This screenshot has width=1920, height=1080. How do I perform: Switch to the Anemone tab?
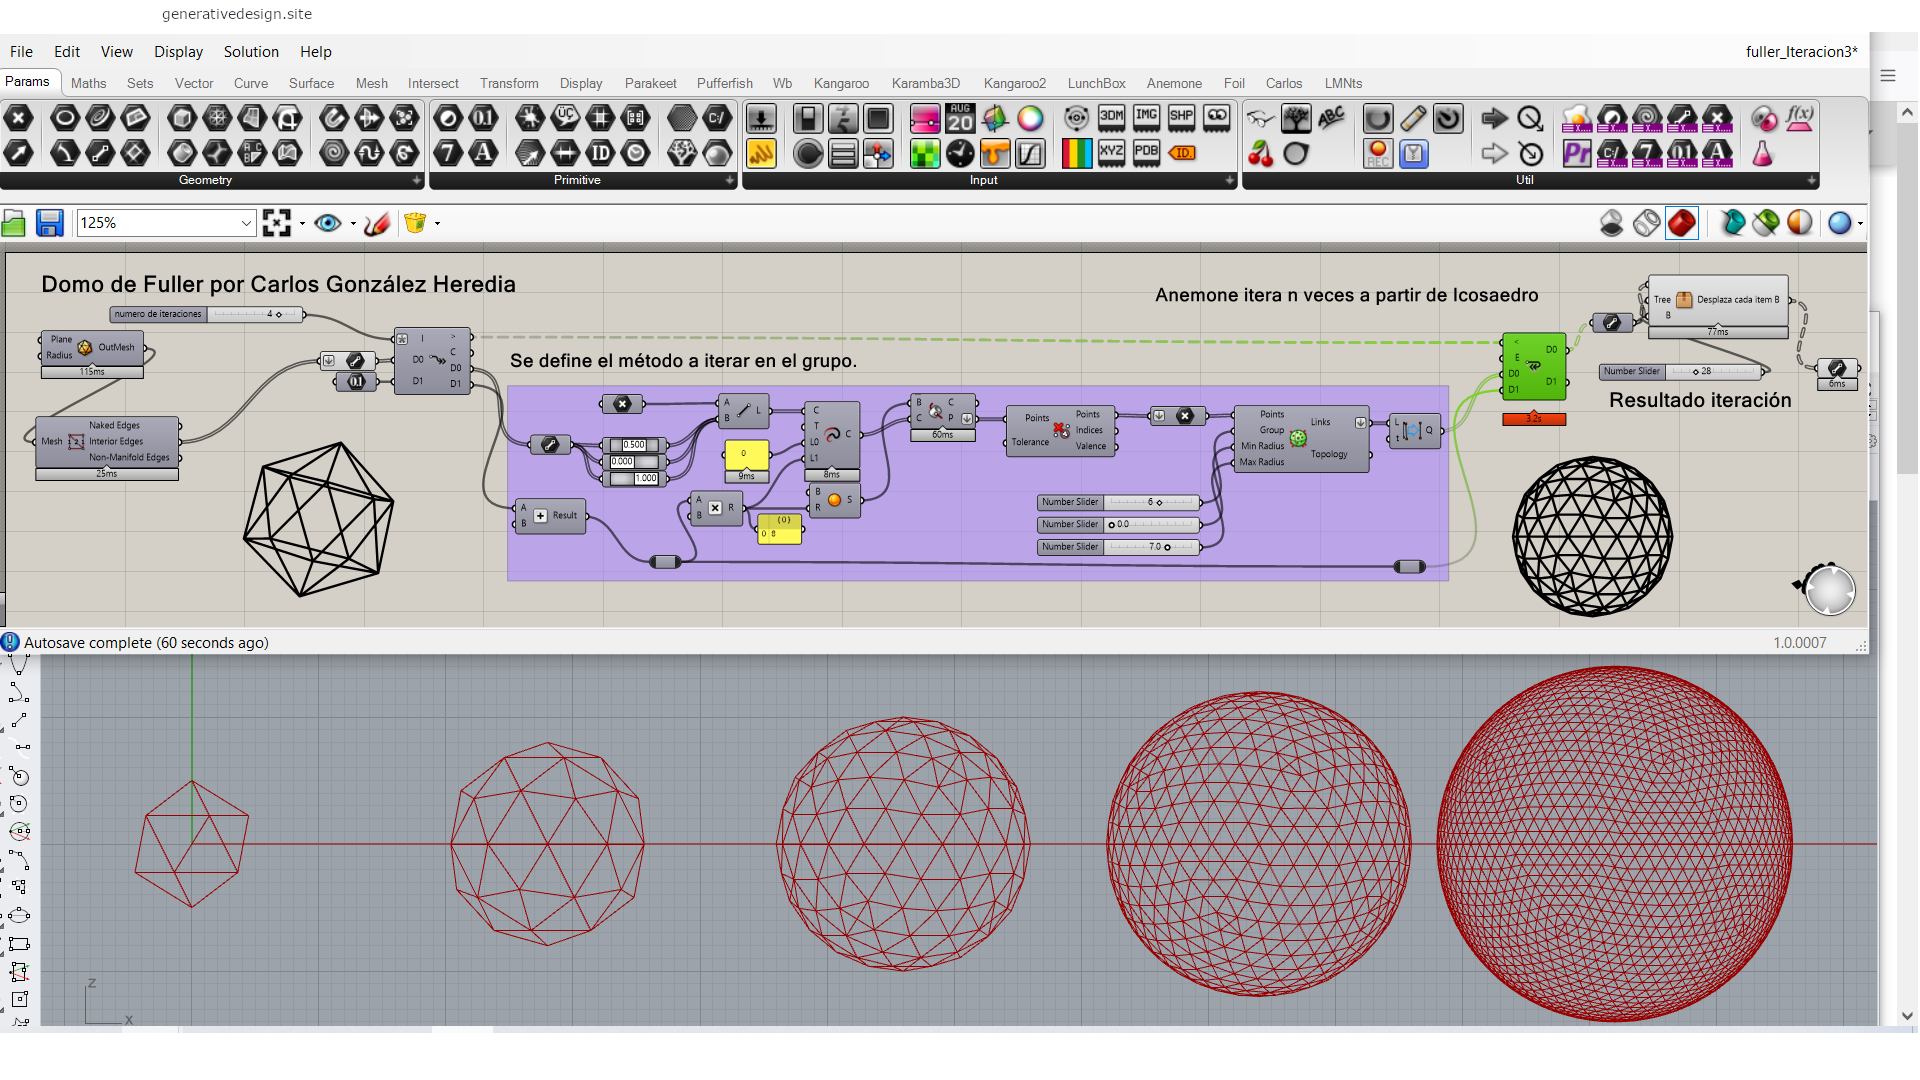click(1174, 83)
